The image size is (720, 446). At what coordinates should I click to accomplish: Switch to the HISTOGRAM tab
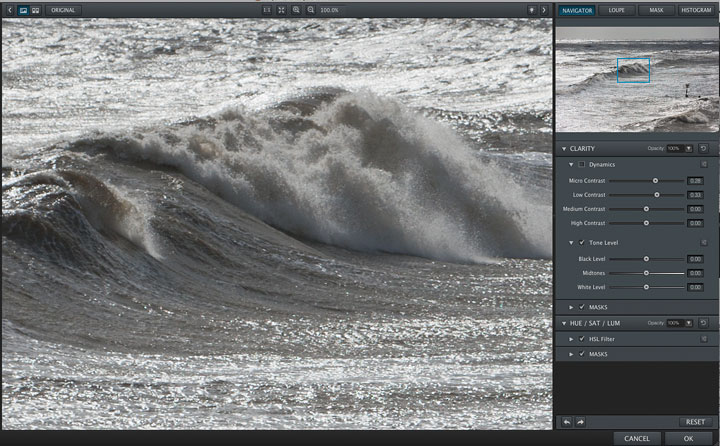coord(696,10)
